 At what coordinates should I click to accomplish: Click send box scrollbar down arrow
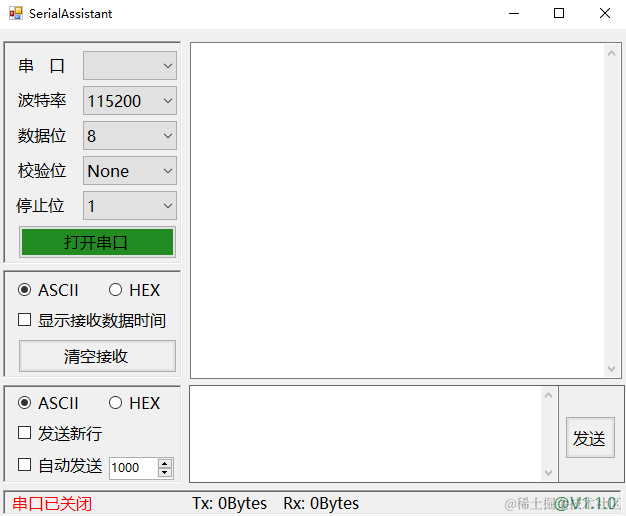point(549,473)
